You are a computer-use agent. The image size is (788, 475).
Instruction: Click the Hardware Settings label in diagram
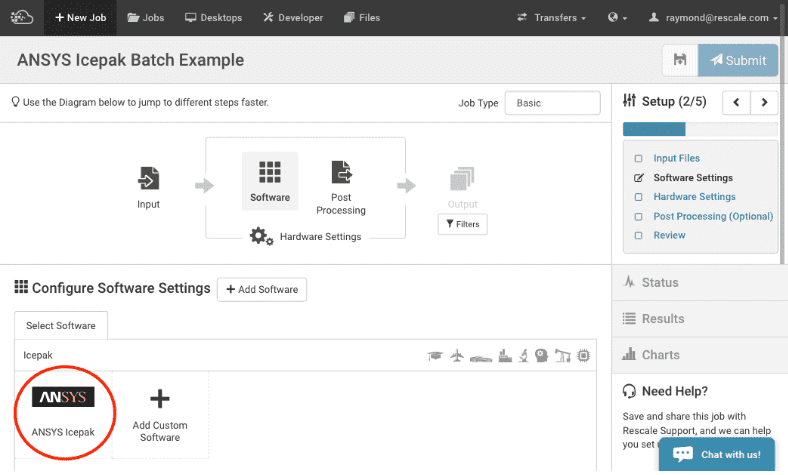click(321, 237)
